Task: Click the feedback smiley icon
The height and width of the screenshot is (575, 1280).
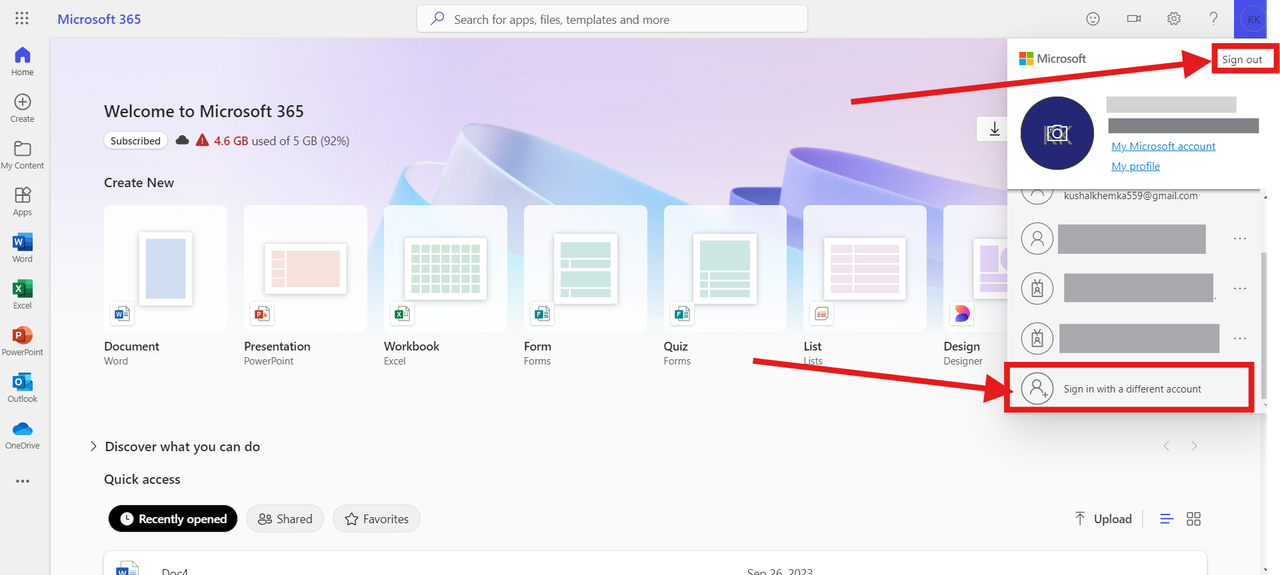Action: (x=1093, y=19)
